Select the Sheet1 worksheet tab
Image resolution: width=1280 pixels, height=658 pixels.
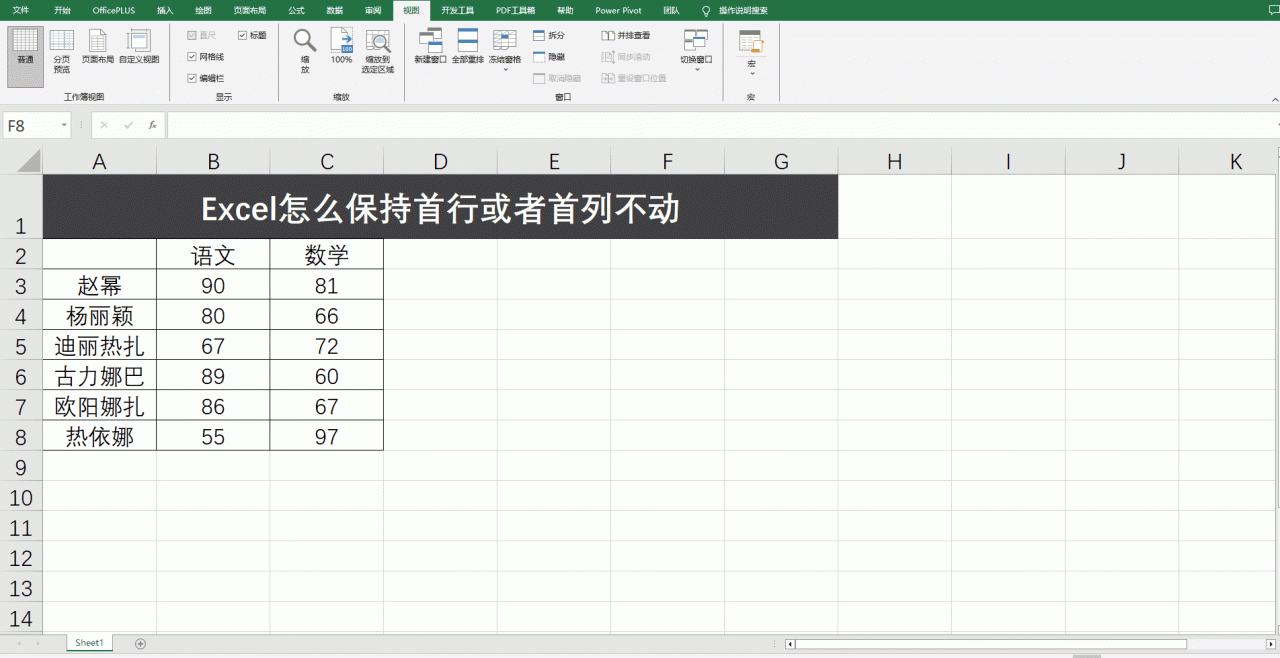click(x=89, y=643)
